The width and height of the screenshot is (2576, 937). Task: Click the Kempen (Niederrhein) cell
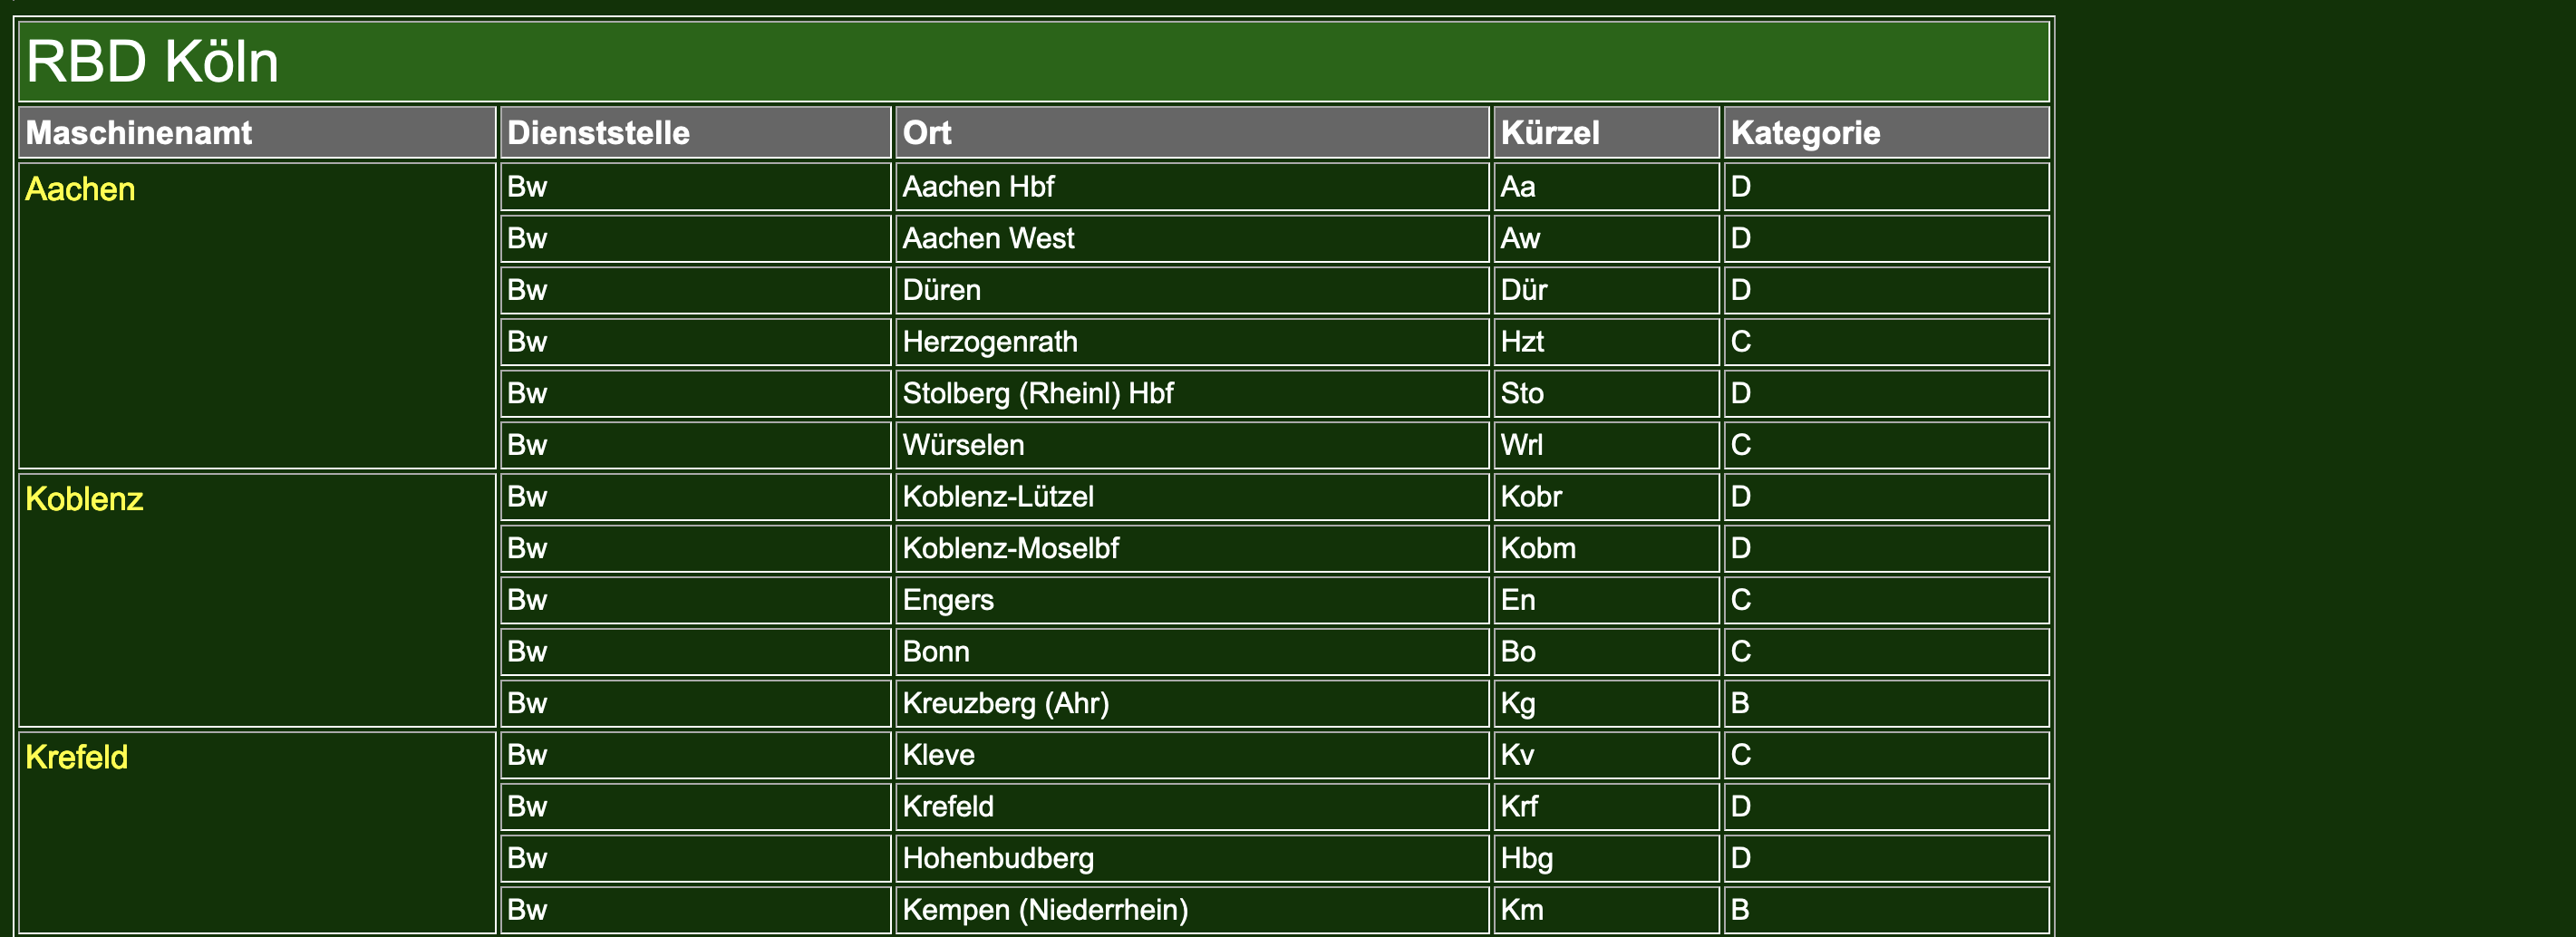tap(1045, 910)
